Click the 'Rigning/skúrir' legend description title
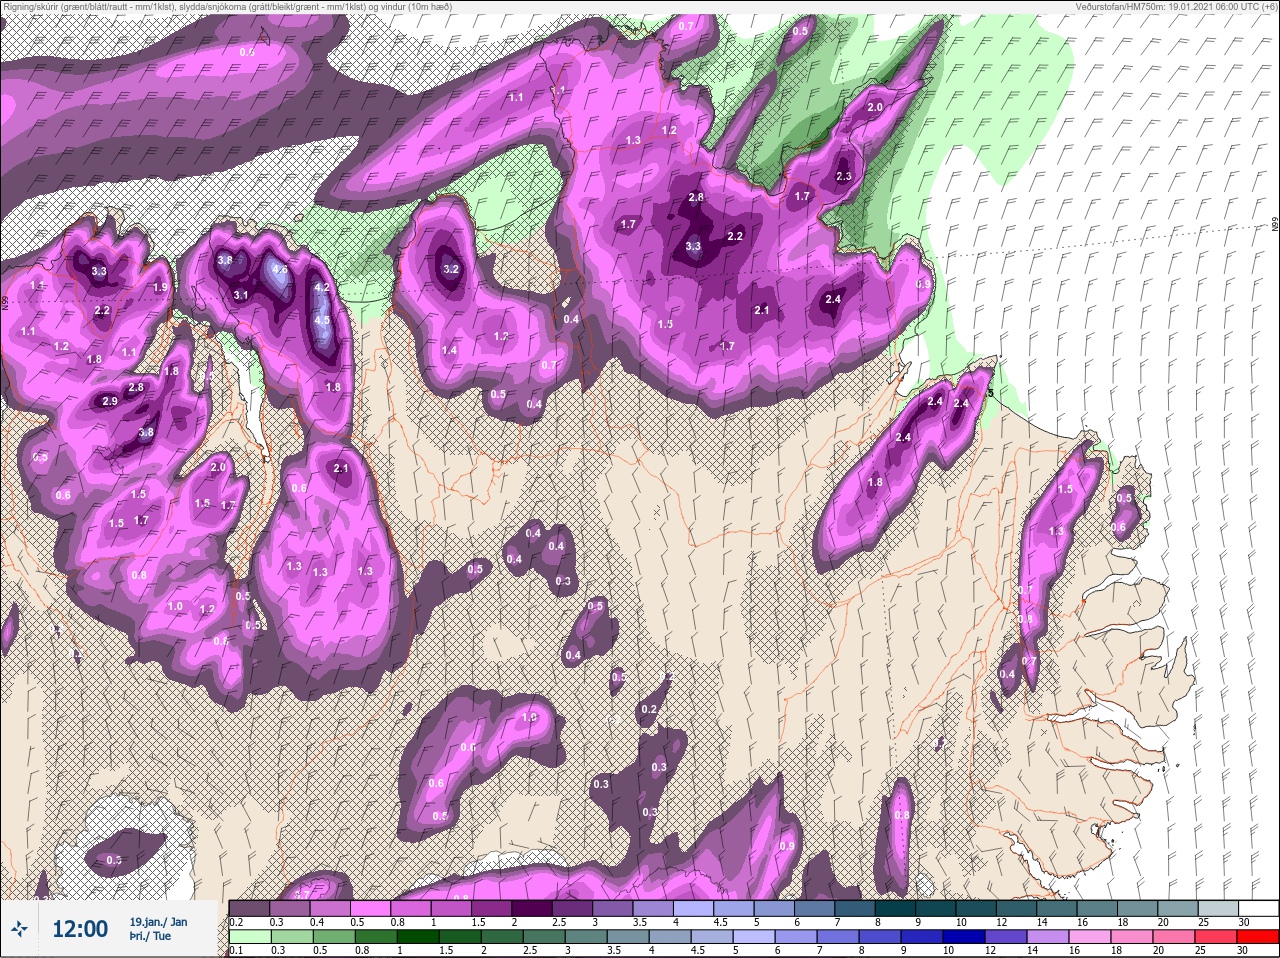1280x958 pixels. click(235, 6)
